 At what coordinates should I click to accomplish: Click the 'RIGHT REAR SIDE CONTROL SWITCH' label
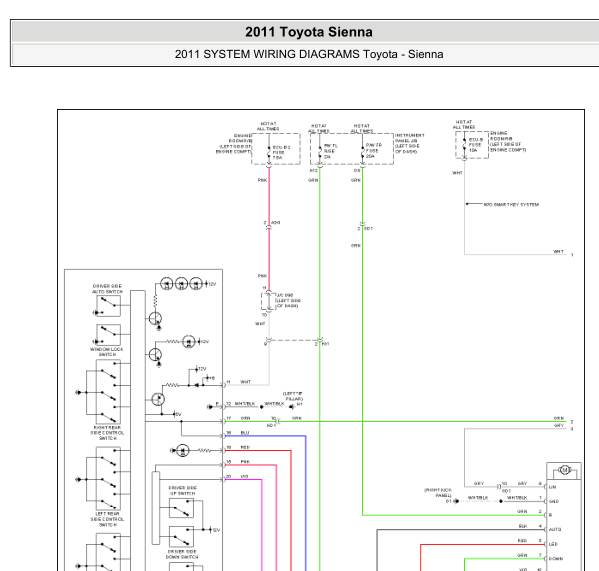click(107, 433)
